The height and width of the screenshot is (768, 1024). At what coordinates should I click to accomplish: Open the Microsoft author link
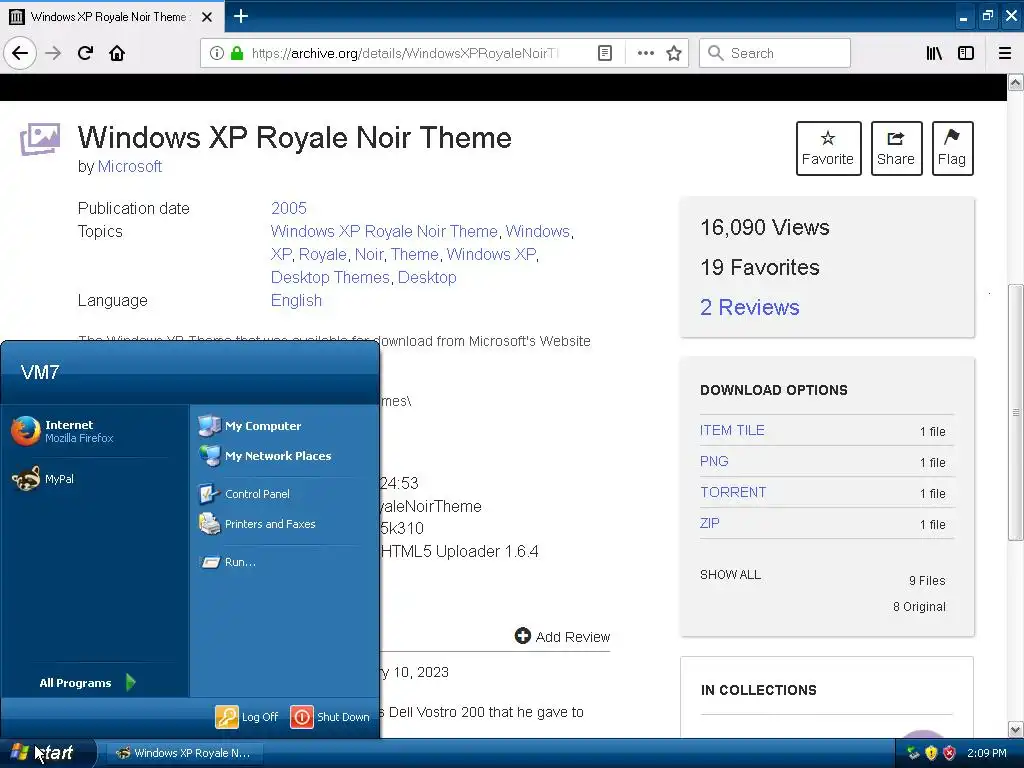pyautogui.click(x=129, y=167)
